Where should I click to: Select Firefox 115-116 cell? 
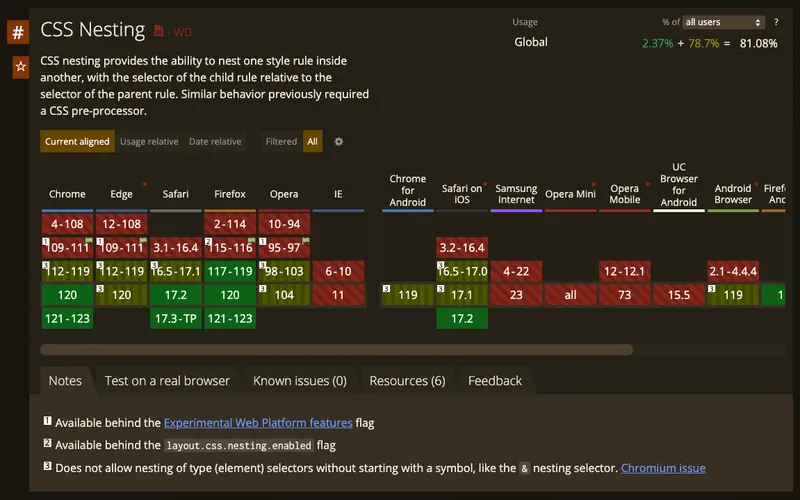pyautogui.click(x=230, y=247)
